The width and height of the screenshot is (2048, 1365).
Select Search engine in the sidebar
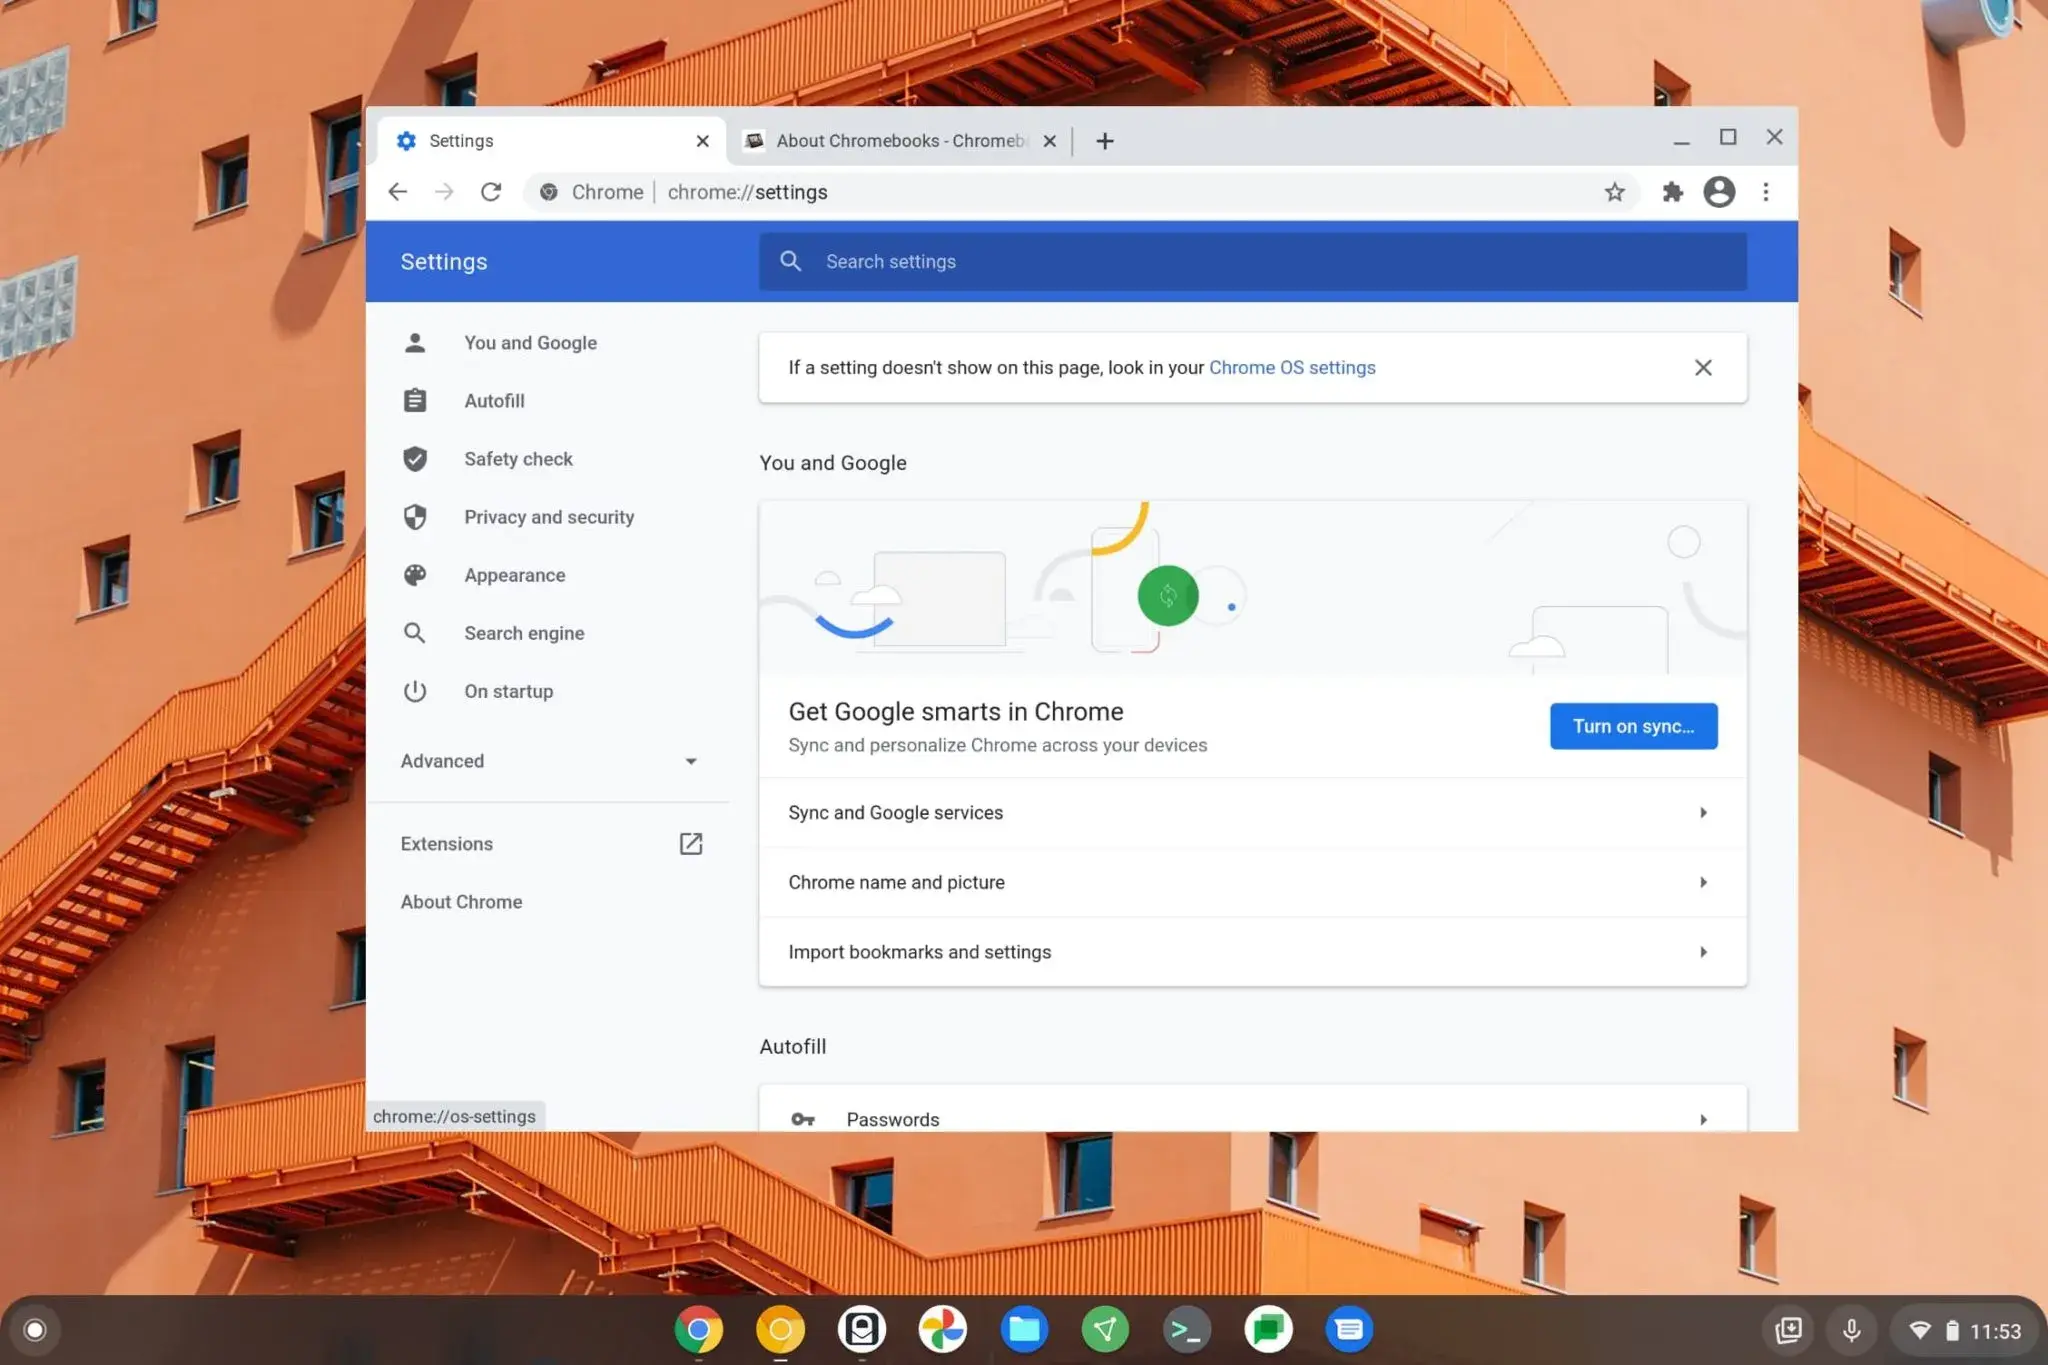click(x=524, y=633)
